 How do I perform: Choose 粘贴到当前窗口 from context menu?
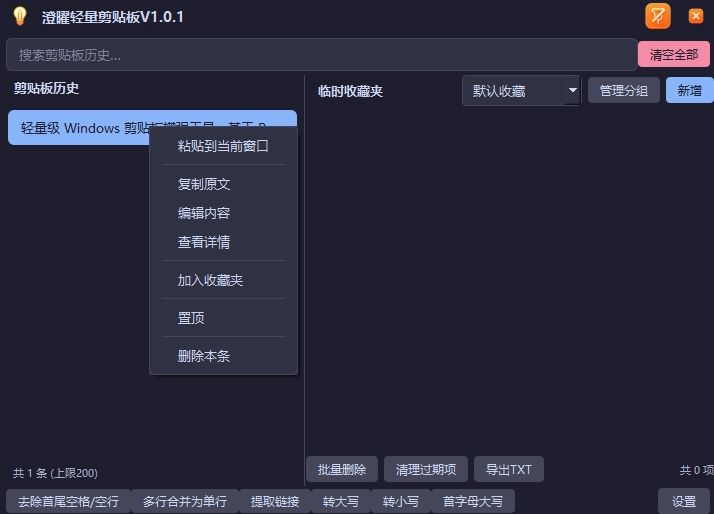click(223, 146)
